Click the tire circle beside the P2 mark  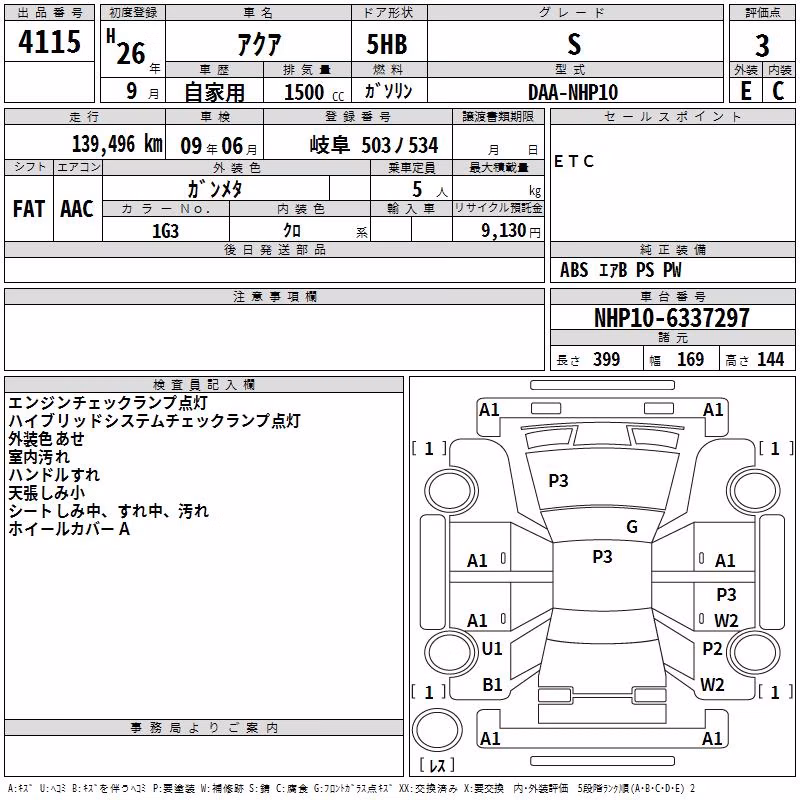[756, 652]
